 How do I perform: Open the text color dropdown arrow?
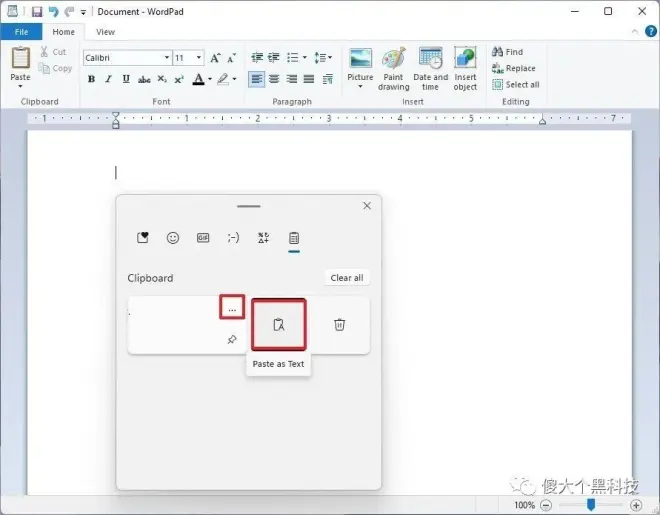tap(210, 79)
